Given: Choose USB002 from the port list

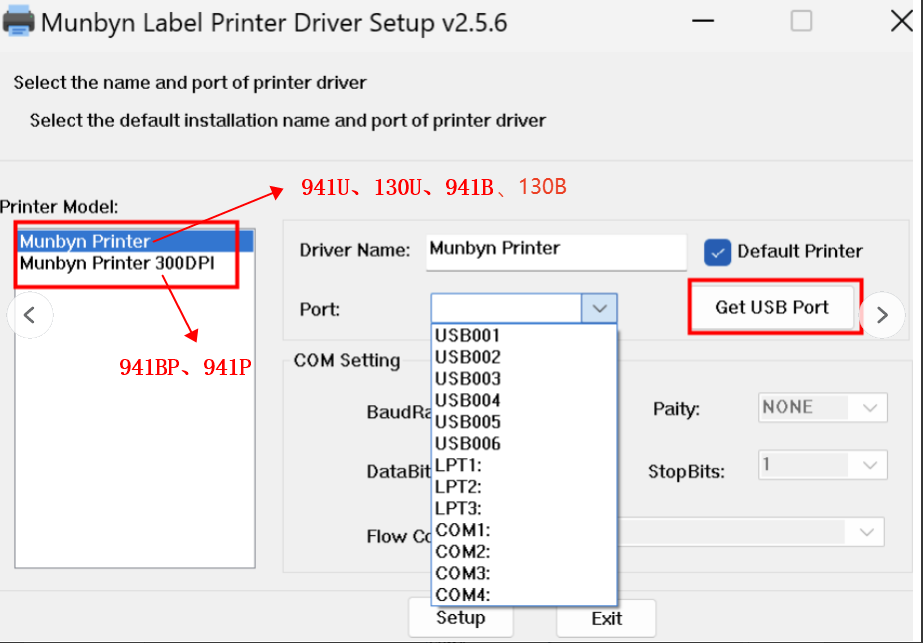Looking at the screenshot, I should pos(524,357).
